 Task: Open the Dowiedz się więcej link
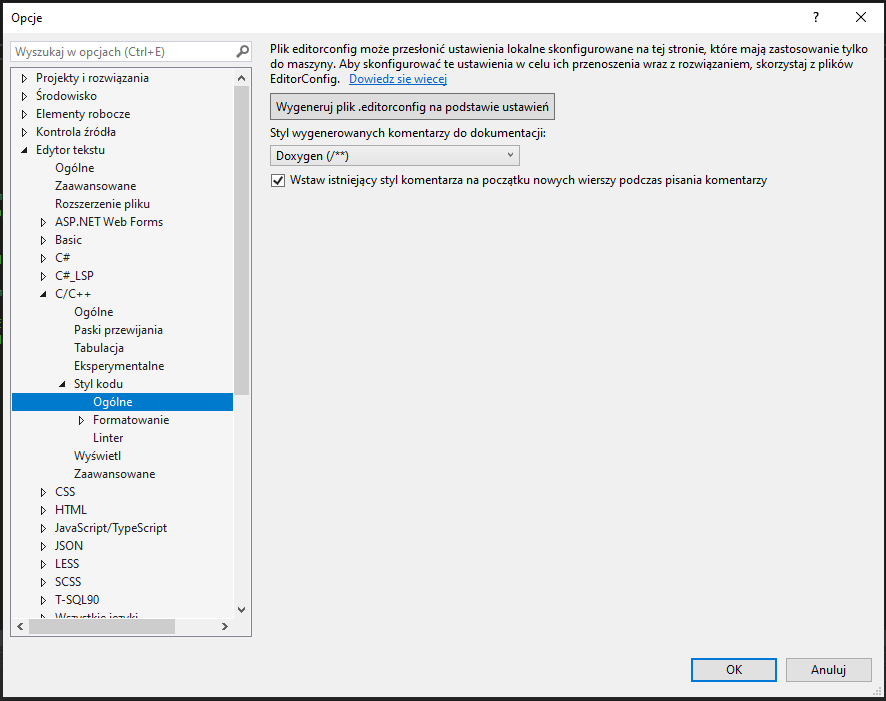pyautogui.click(x=397, y=79)
